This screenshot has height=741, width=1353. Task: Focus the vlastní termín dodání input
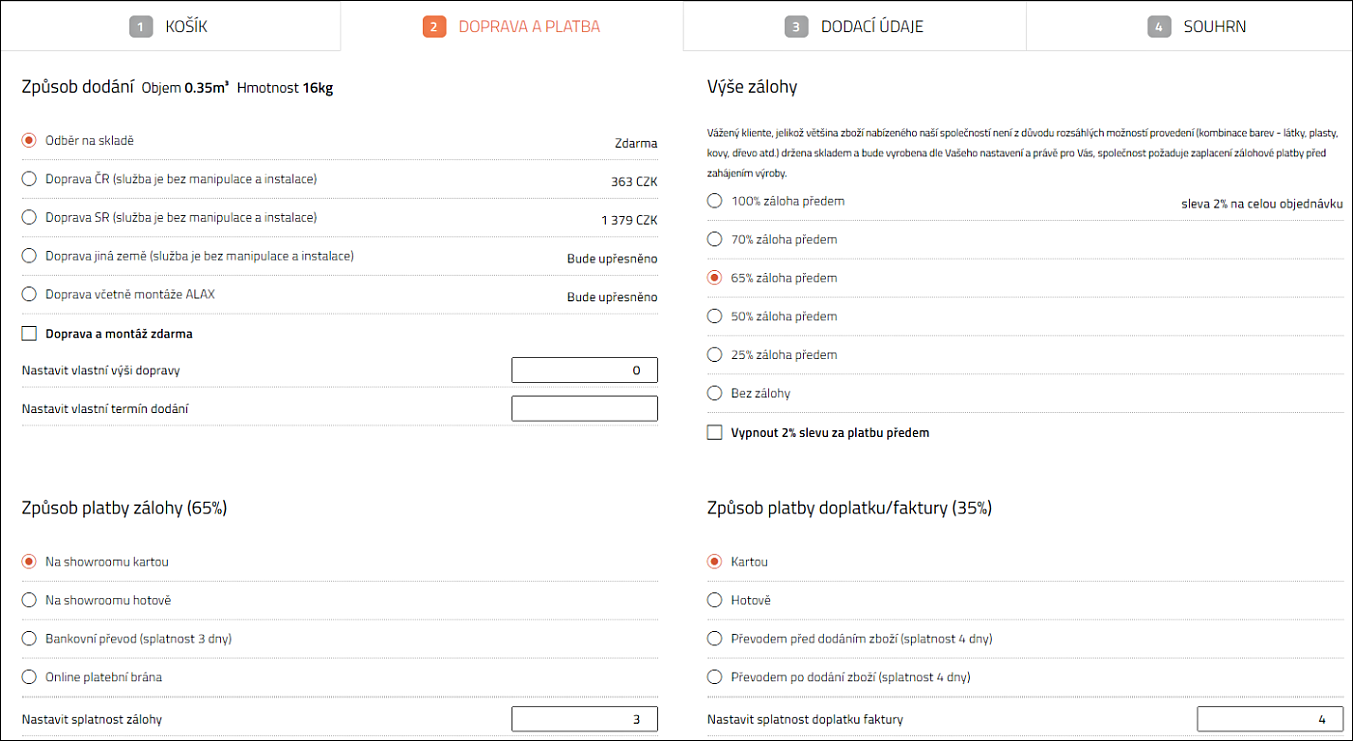pos(584,408)
